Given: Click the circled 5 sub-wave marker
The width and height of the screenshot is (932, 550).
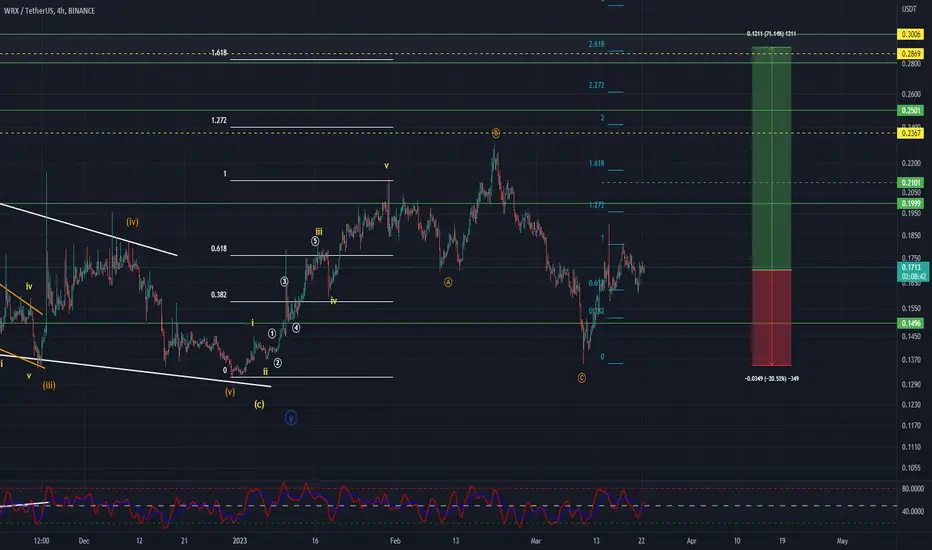Looking at the screenshot, I should [x=315, y=241].
